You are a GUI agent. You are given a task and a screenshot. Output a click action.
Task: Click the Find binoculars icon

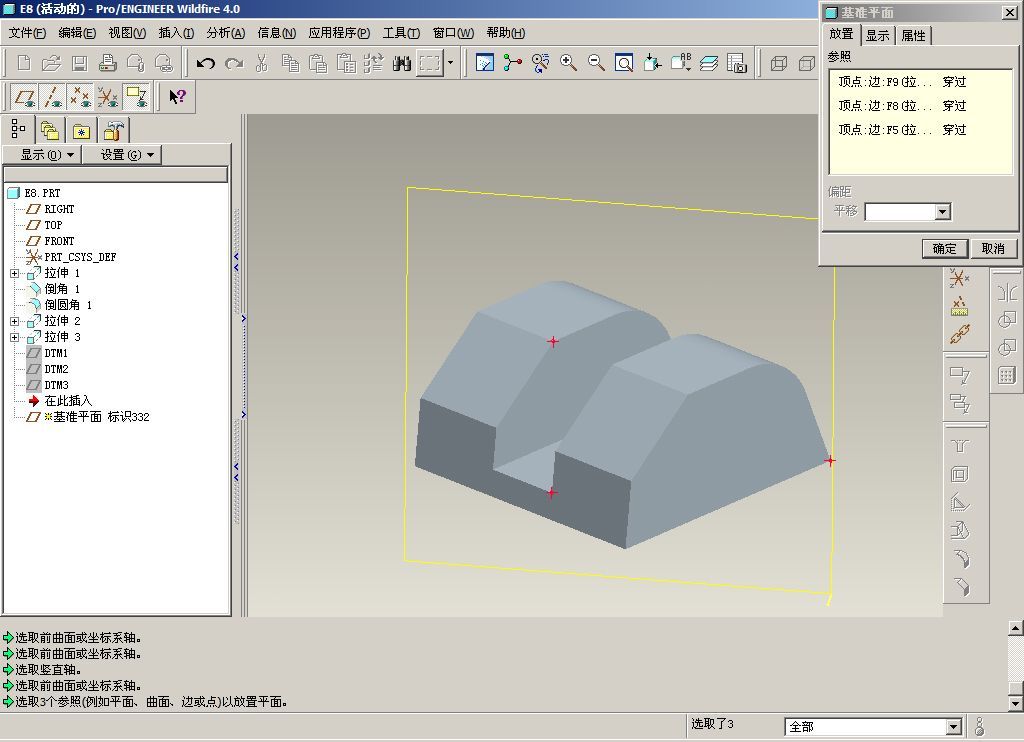point(402,63)
